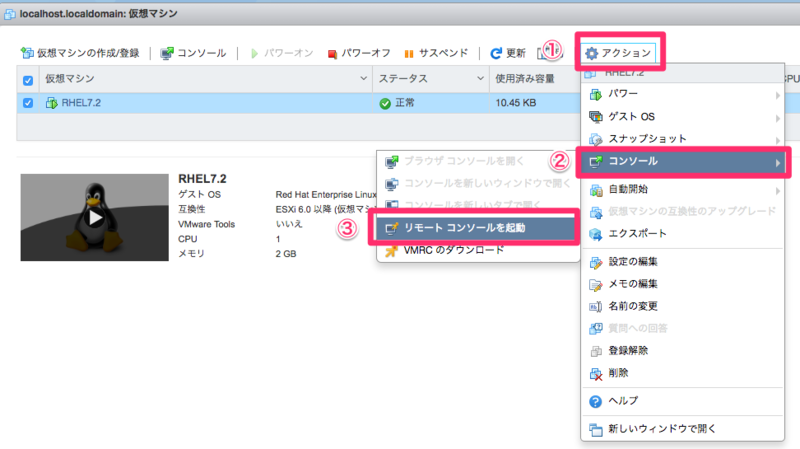Click the Export (エクスポート) icon
The image size is (800, 449).
tap(595, 234)
